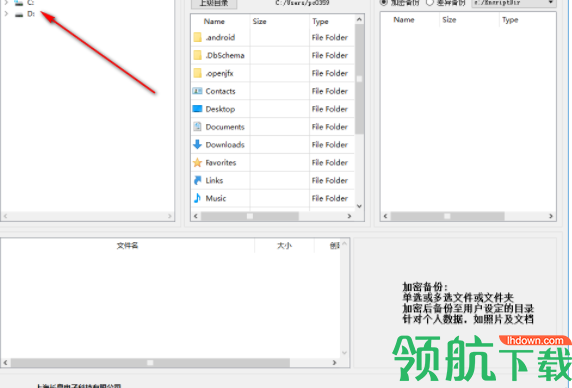Sort middle file list by Type header
Screen dimensions: 572x388
320,22
